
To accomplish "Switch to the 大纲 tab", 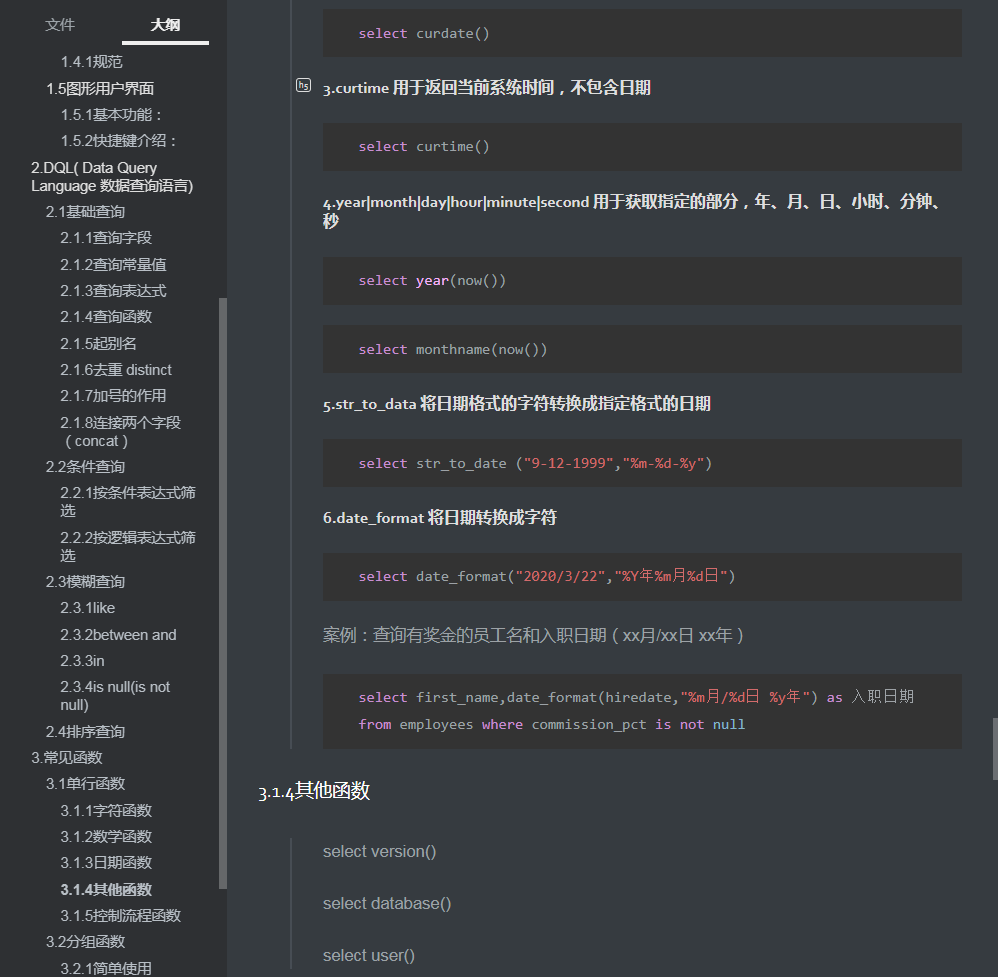I will (165, 25).
